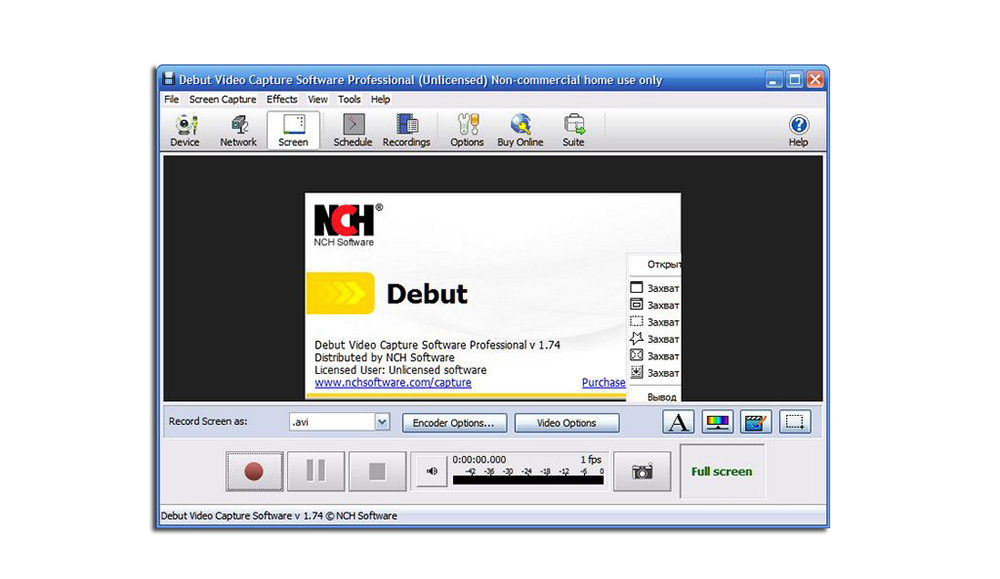Viewport: 1000px width, 579px height.
Task: Open the View menu
Action: tap(318, 99)
